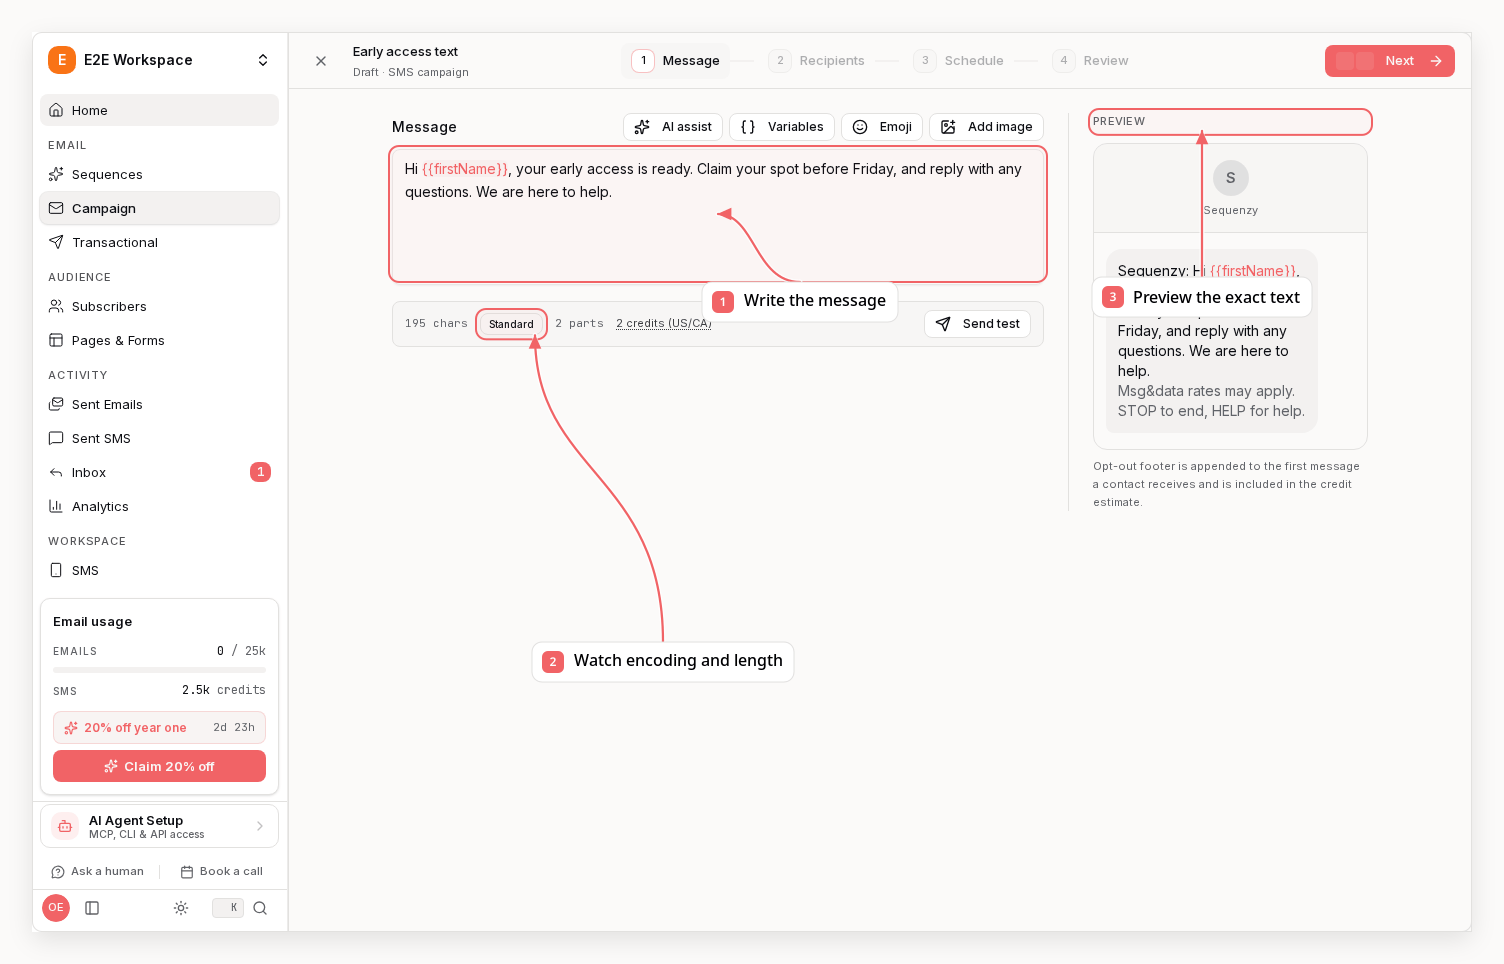Go to Home in sidebar
This screenshot has height=964, width=1504.
159,110
